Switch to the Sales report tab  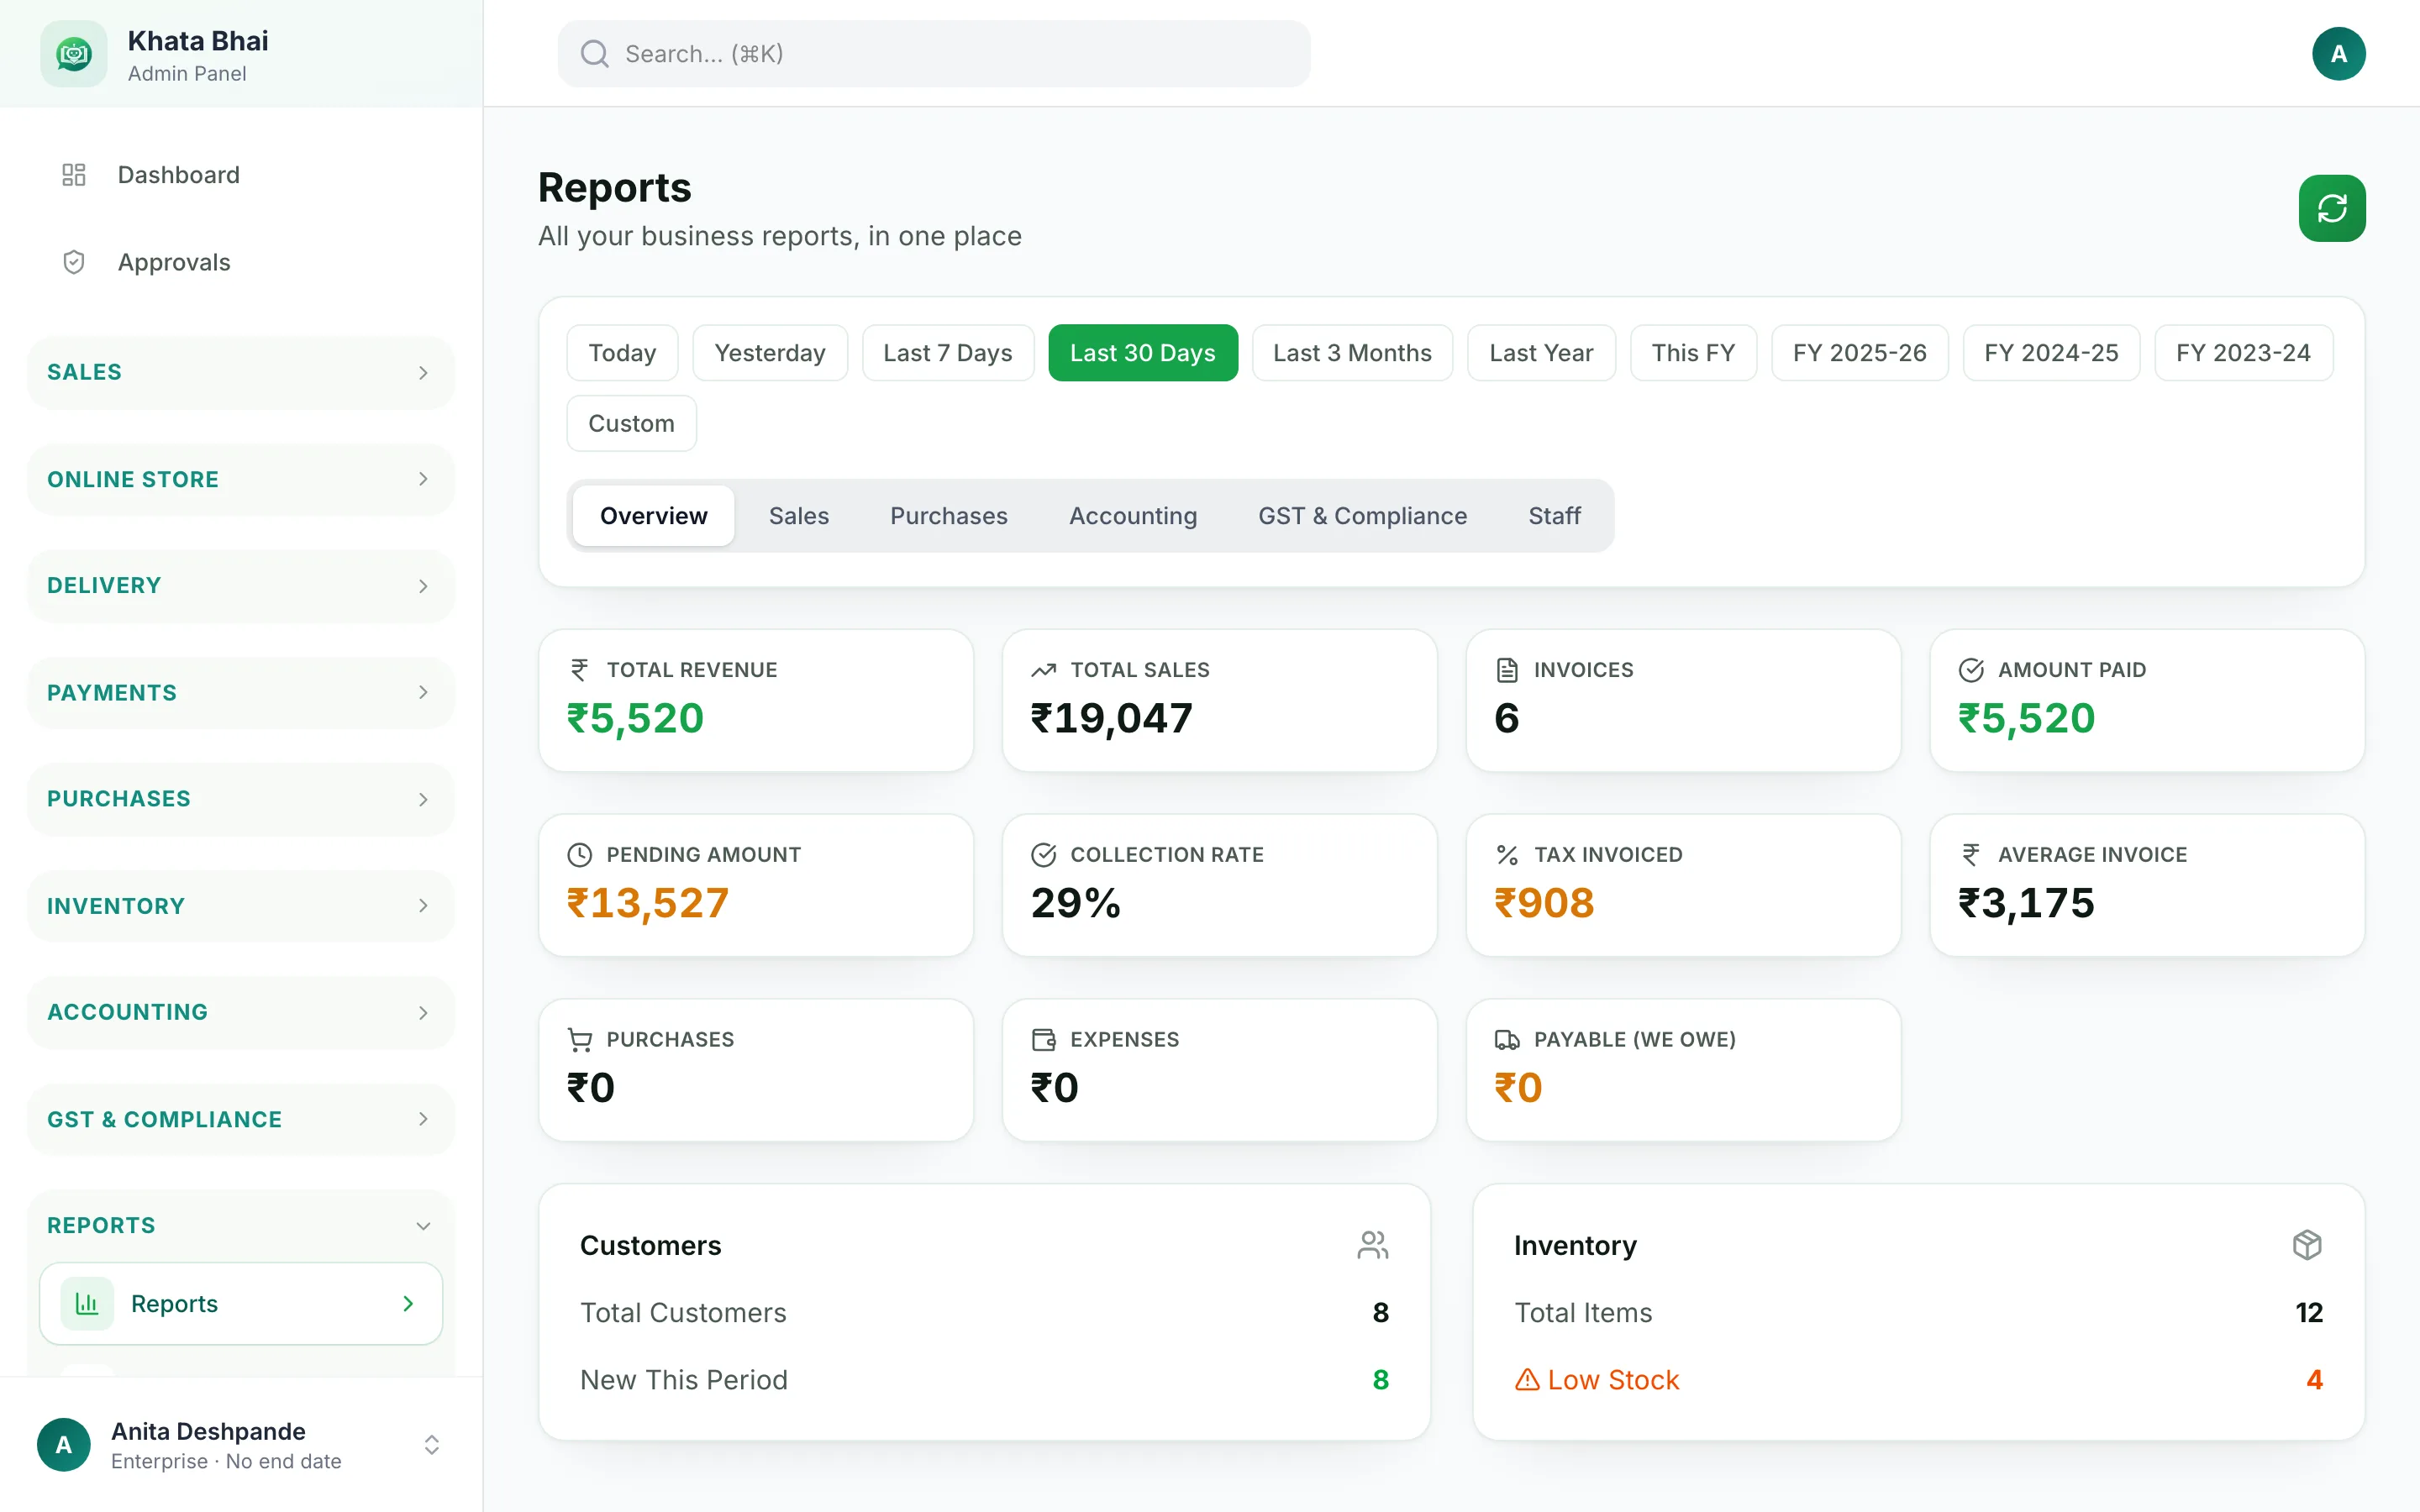click(799, 516)
